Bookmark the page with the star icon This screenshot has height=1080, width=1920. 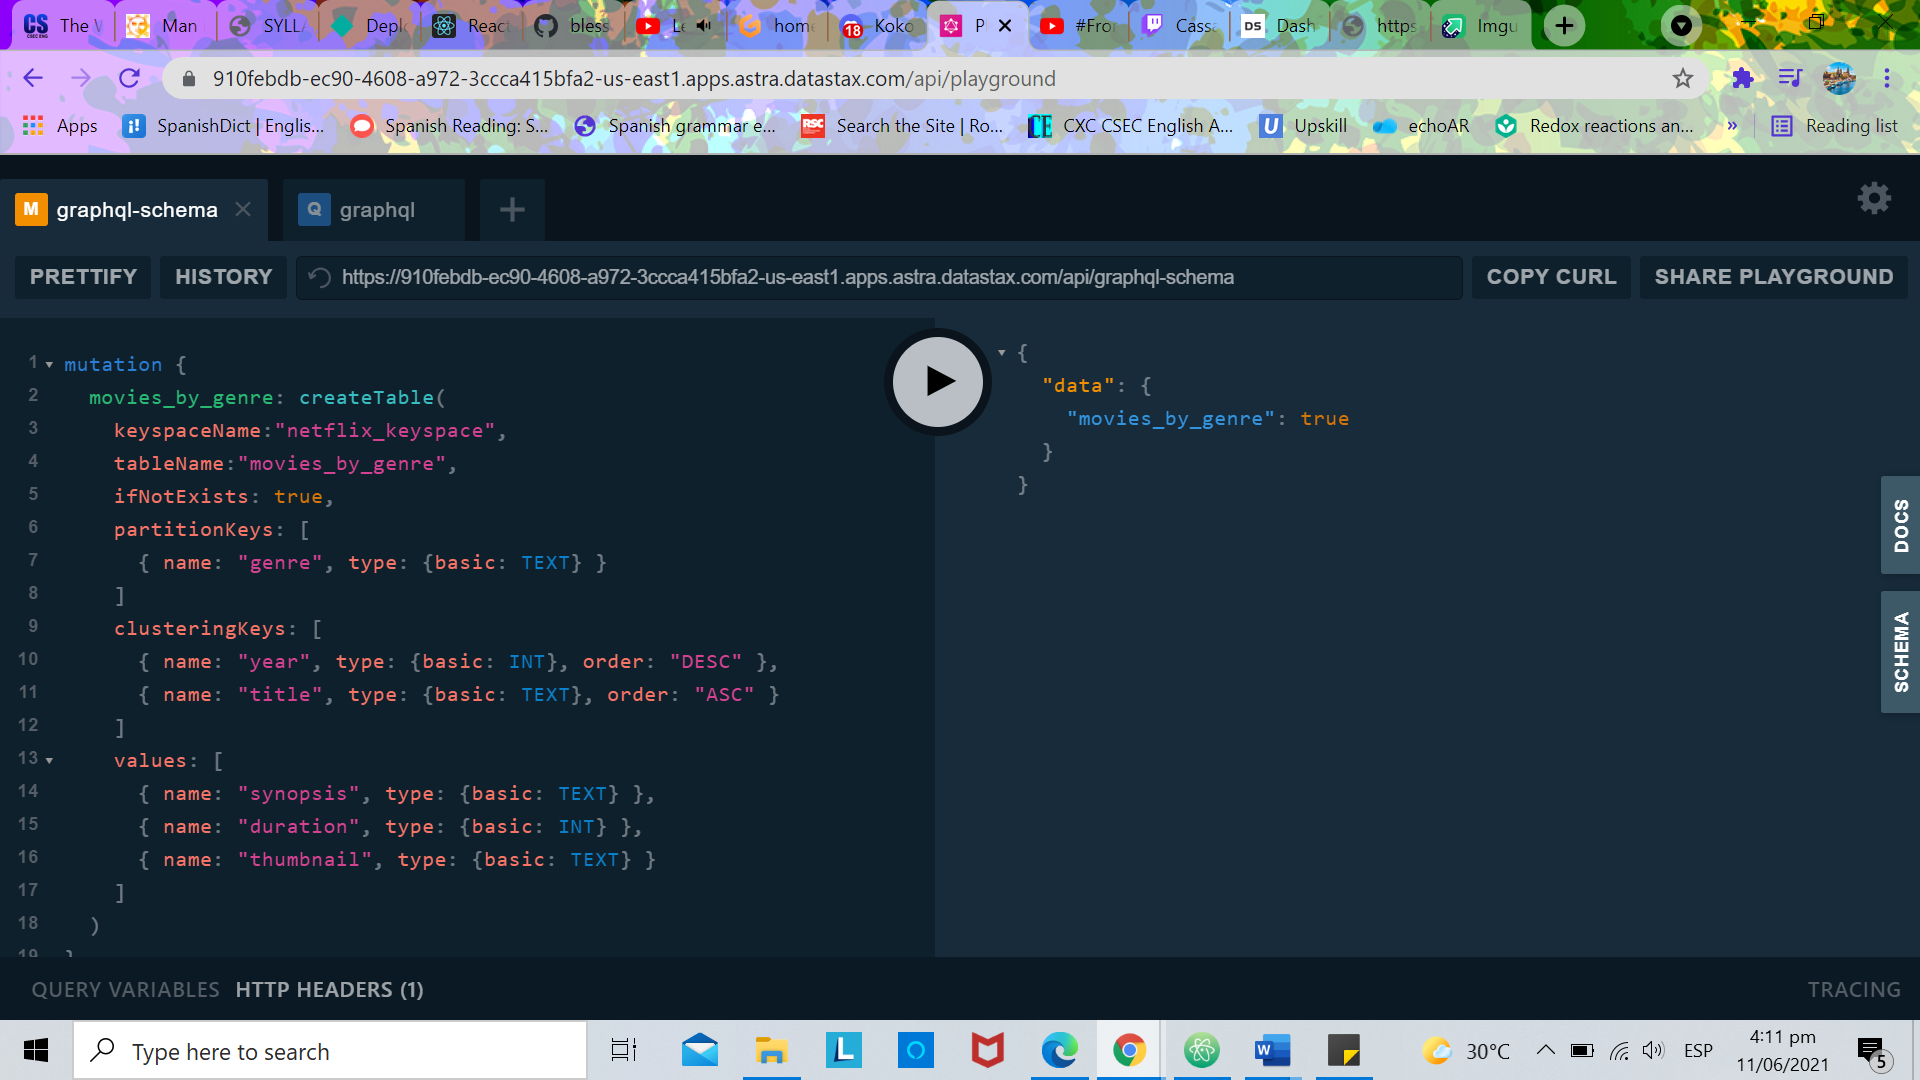(x=1681, y=78)
